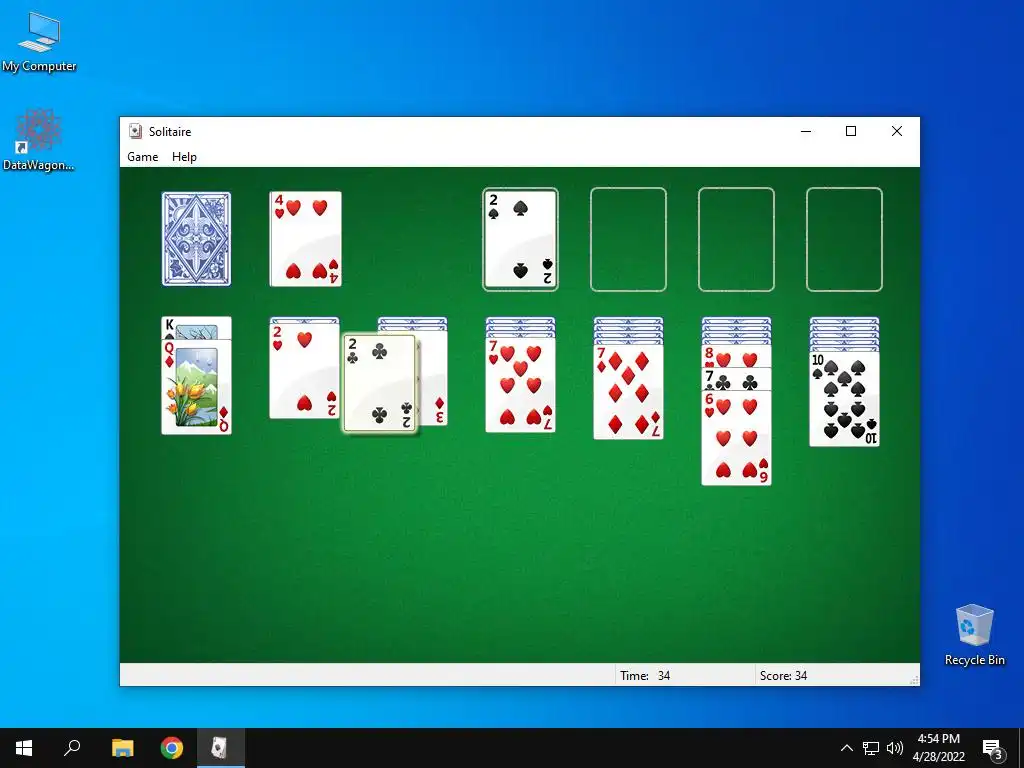Screen dimensions: 1024x768
Task: Pick the highlighted 2 of clubs card
Action: (x=379, y=384)
